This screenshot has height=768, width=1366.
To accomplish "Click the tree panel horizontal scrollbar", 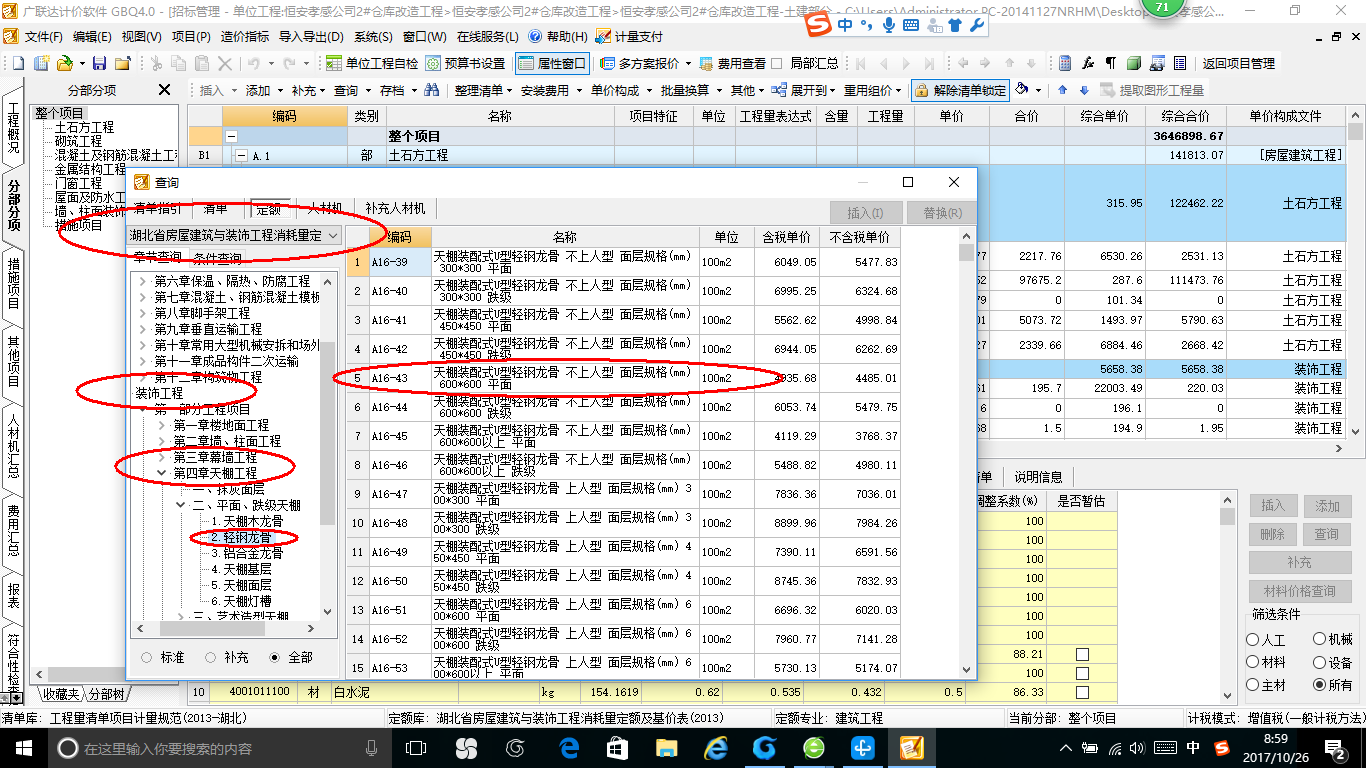I will [224, 629].
